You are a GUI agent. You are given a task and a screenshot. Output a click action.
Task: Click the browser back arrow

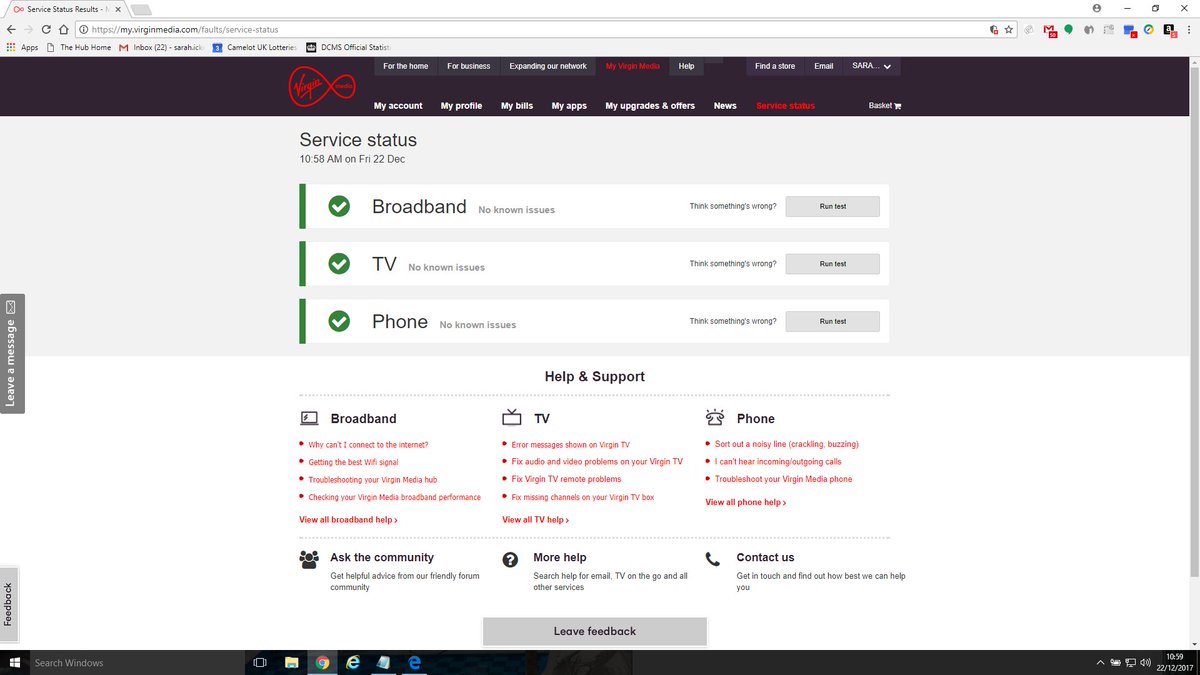[x=10, y=30]
